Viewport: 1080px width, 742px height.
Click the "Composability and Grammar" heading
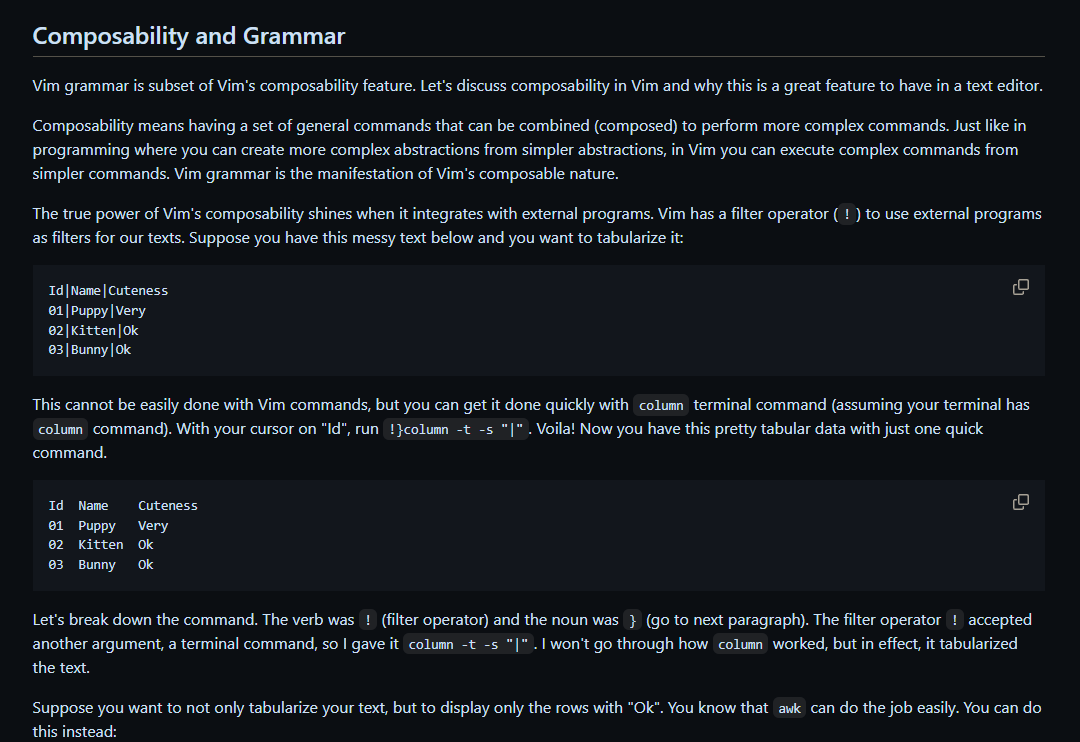click(x=189, y=37)
